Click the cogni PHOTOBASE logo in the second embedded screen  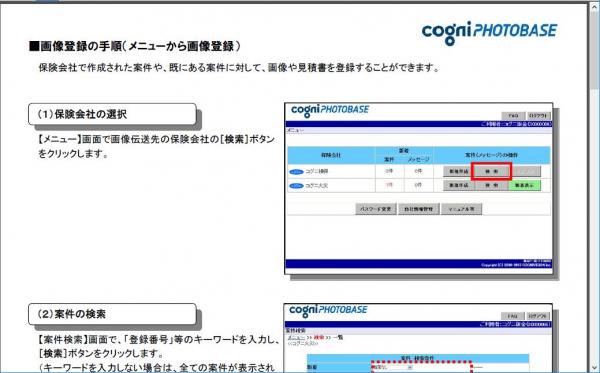click(328, 311)
